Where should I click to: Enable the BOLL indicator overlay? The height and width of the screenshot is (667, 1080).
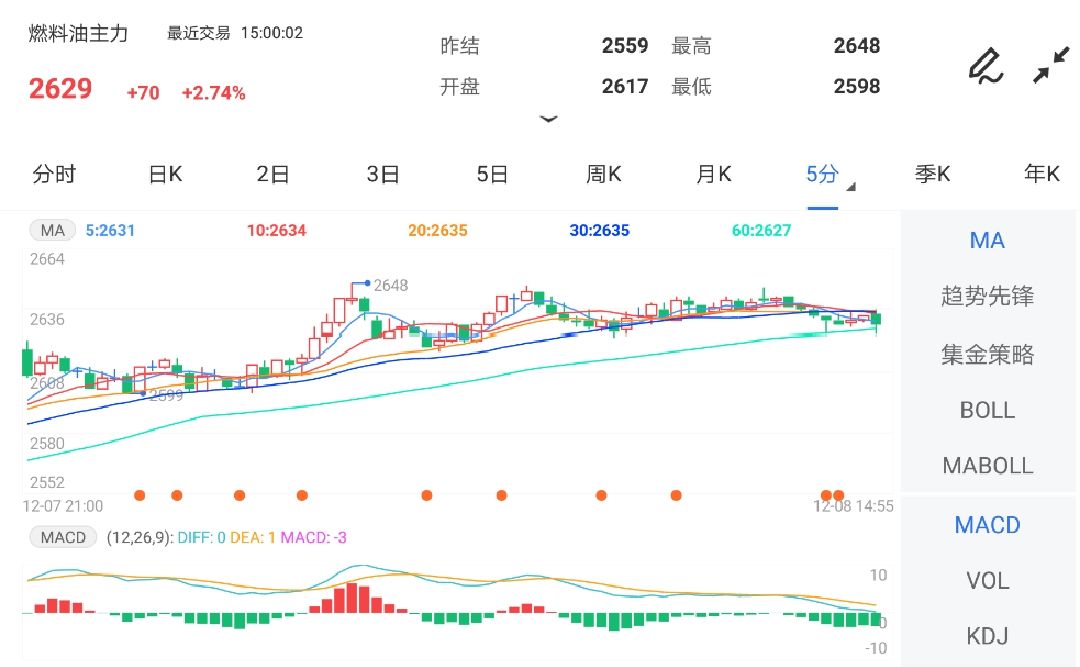[988, 410]
